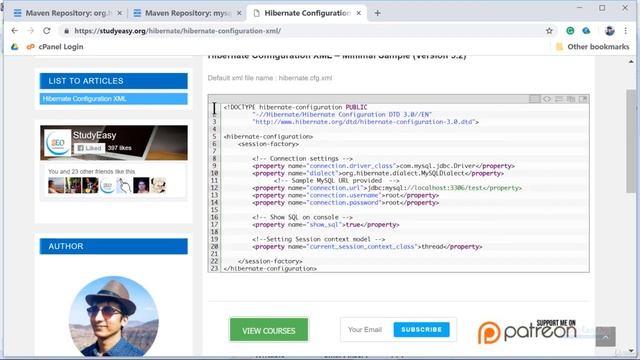Open the Hibernate Configuration XML article link
This screenshot has height=360, width=640.
pyautogui.click(x=113, y=99)
